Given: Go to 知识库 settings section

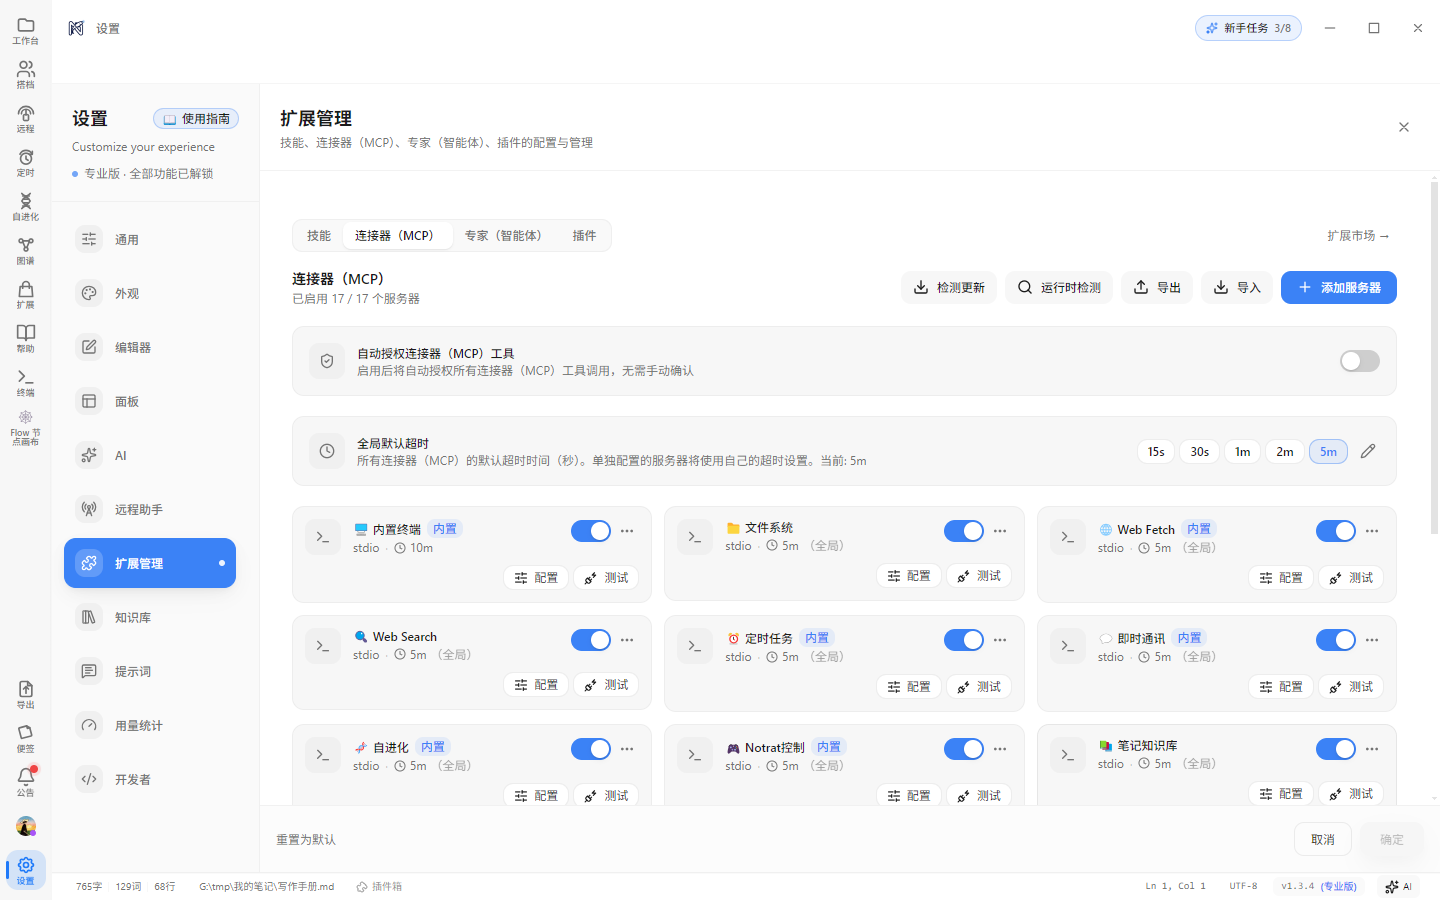Looking at the screenshot, I should (x=150, y=618).
